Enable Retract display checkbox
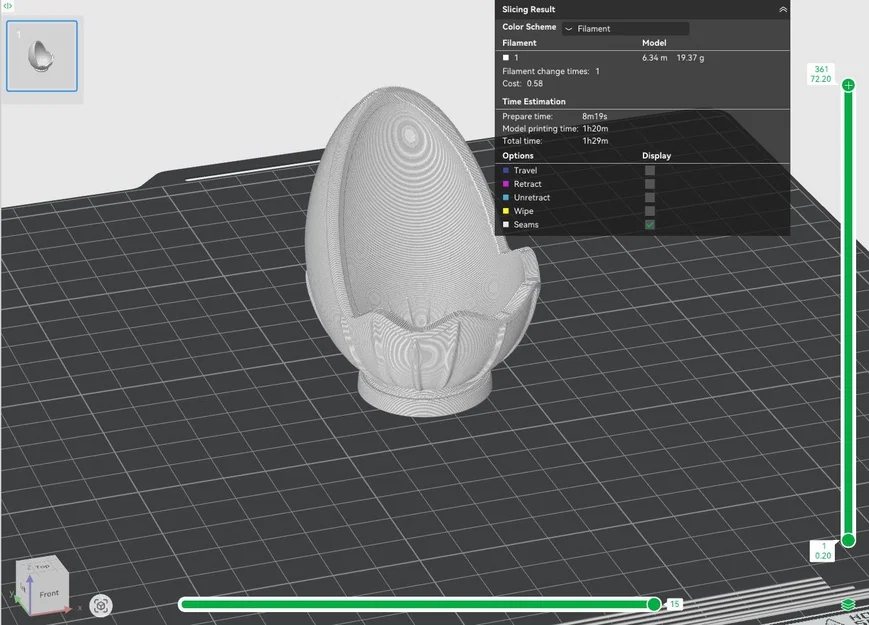The width and height of the screenshot is (869, 625). pos(650,184)
